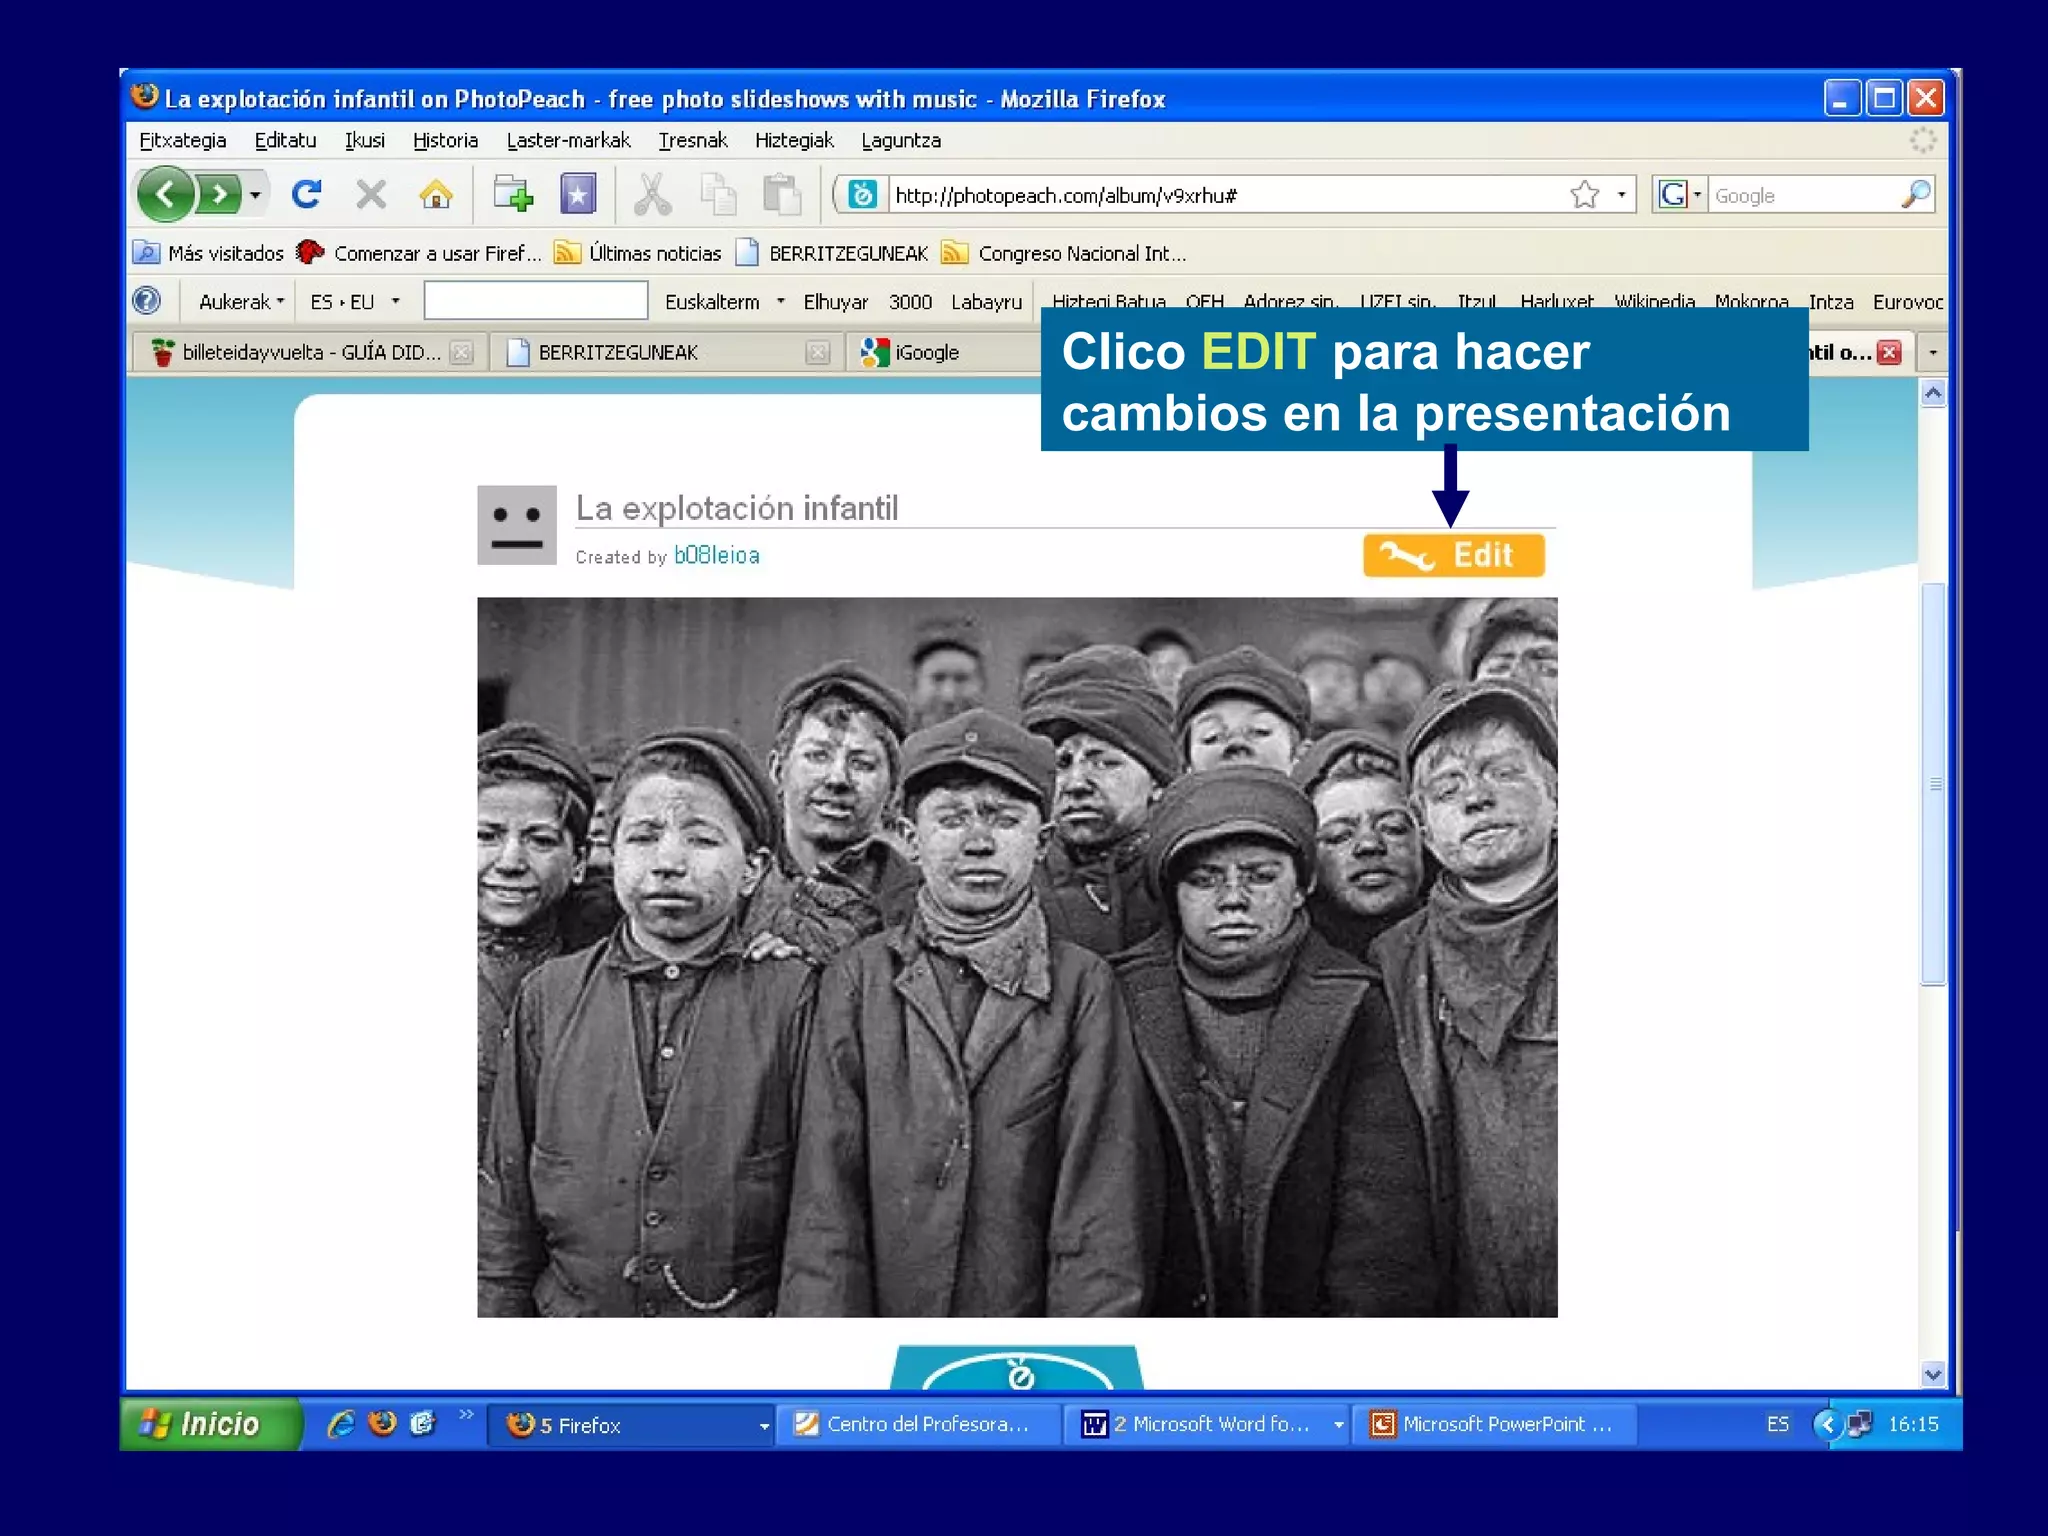
Task: Open the Google search engine selector
Action: click(x=1679, y=194)
